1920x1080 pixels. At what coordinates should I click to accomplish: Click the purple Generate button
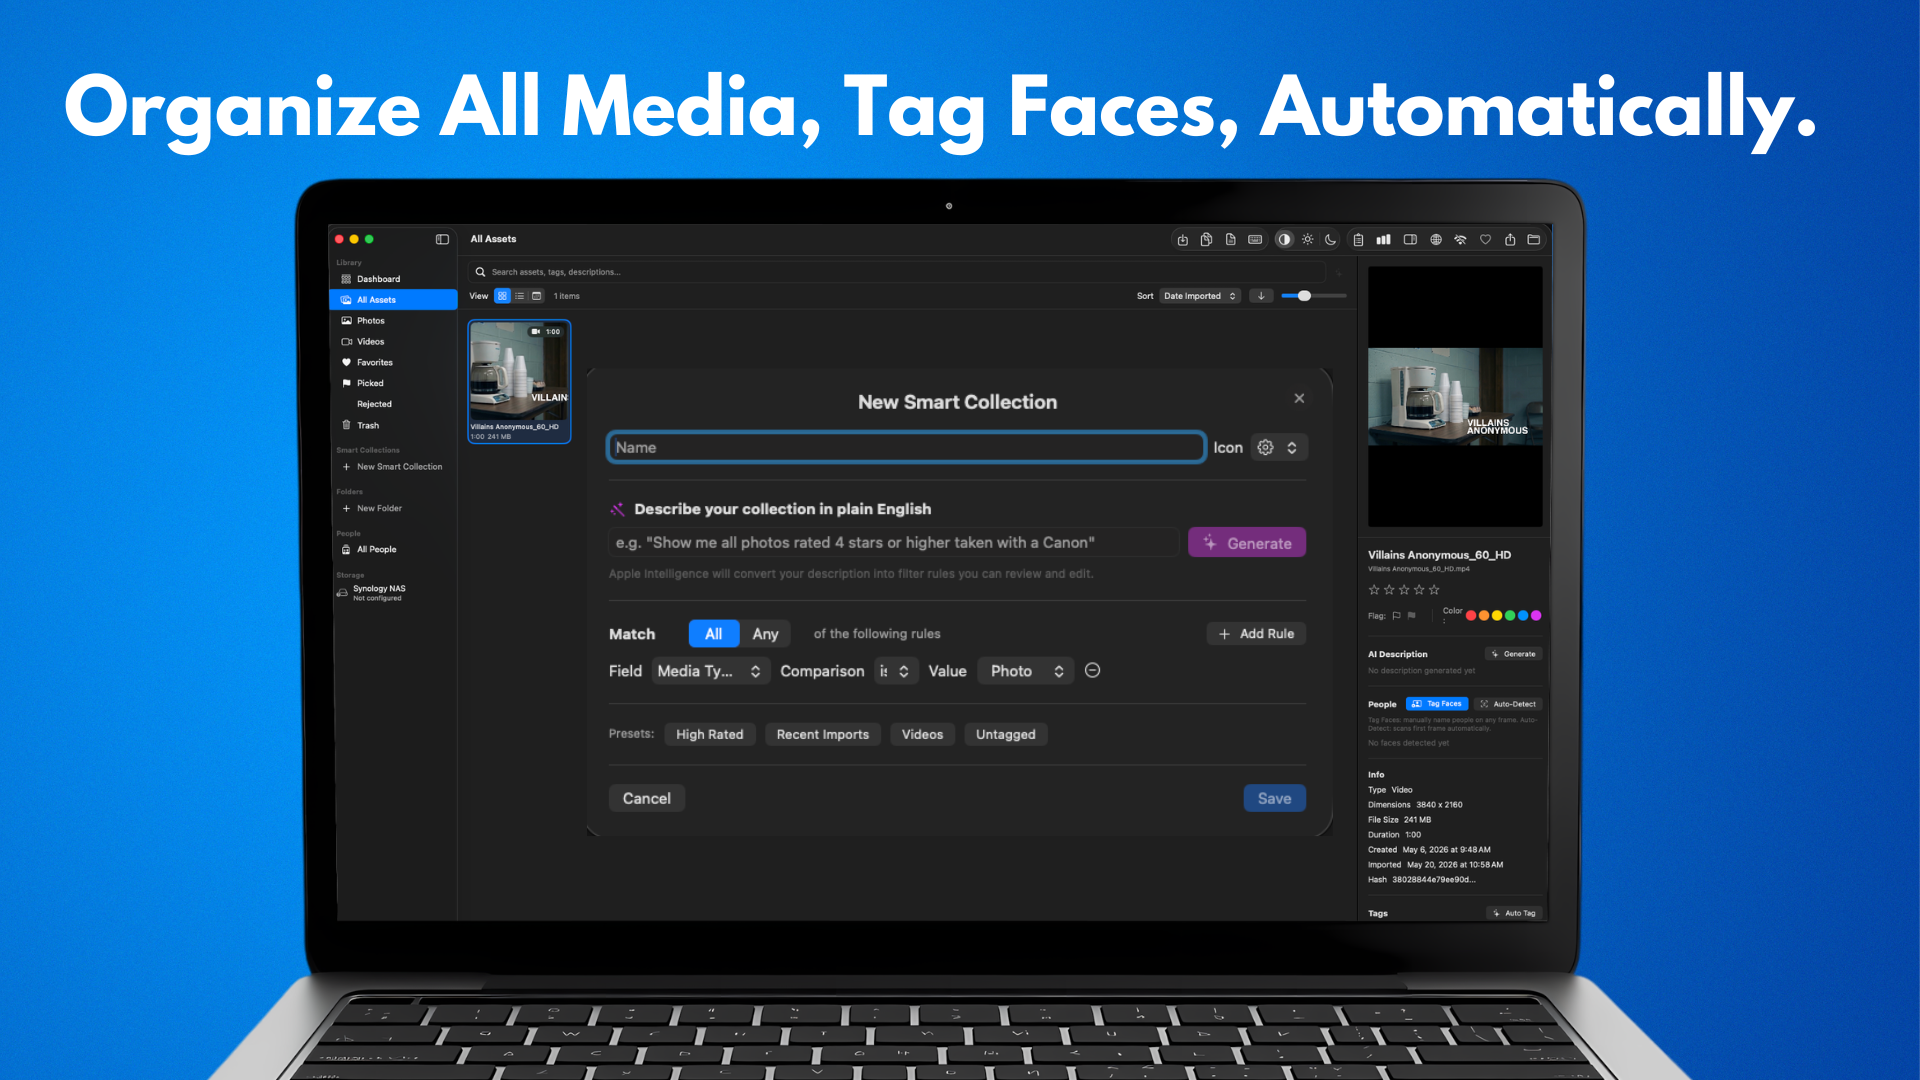[x=1247, y=543]
